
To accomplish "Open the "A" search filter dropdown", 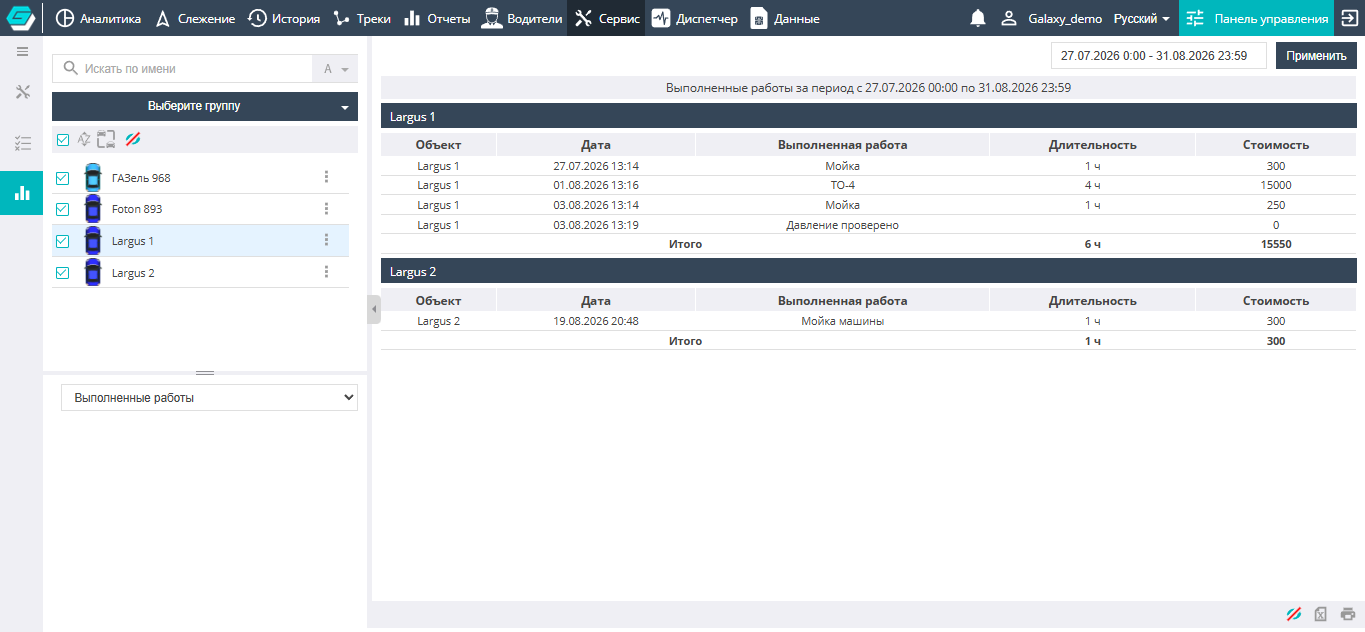I will pyautogui.click(x=336, y=69).
